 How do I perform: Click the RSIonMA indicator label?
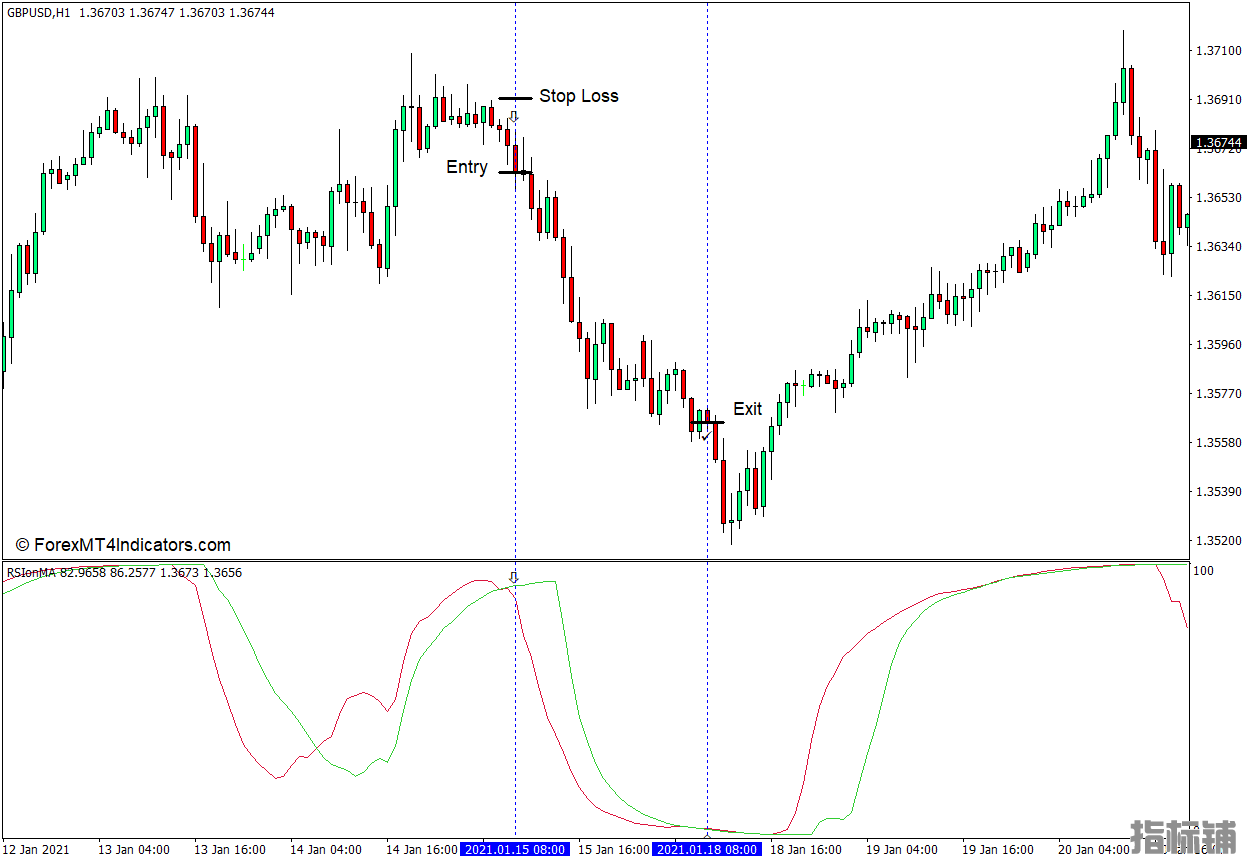tap(32, 573)
